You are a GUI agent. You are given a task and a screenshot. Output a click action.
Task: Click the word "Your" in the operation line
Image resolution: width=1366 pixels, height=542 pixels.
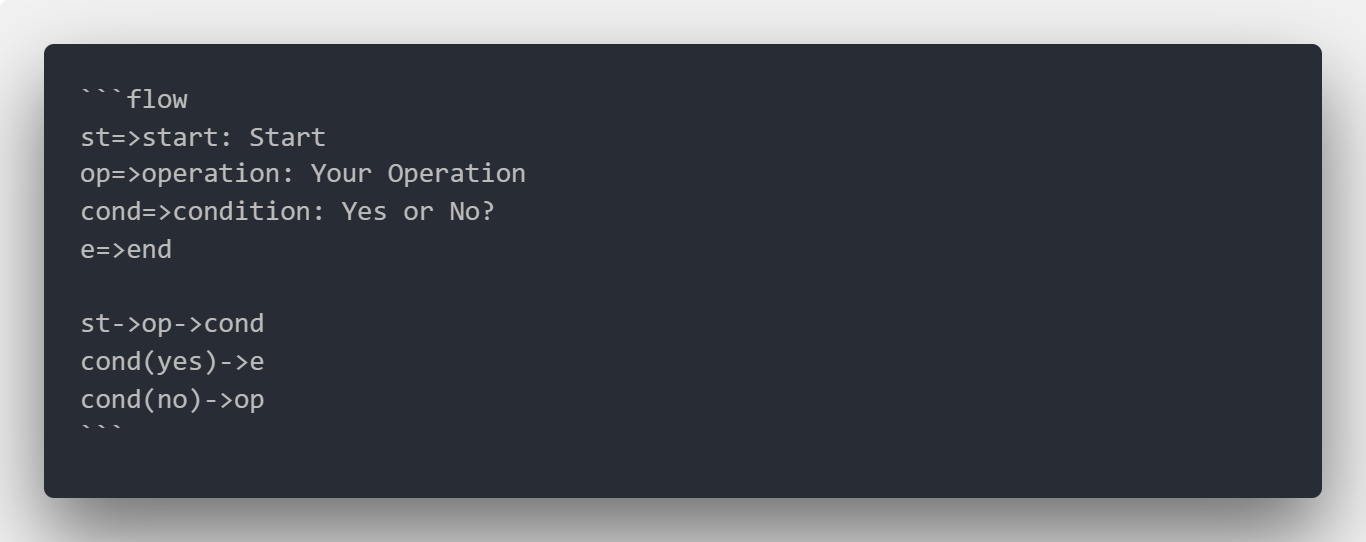coord(340,174)
